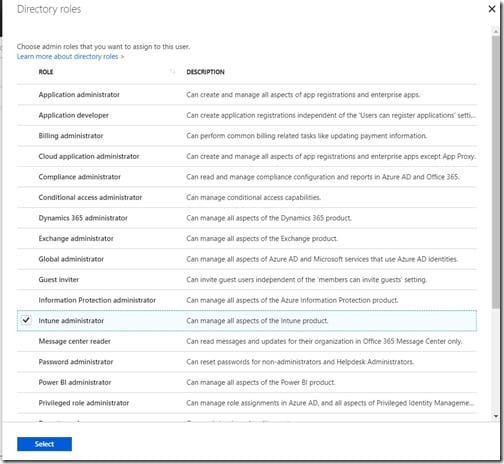Click the description about the Intune product
The width and height of the screenshot is (504, 464).
257,321
